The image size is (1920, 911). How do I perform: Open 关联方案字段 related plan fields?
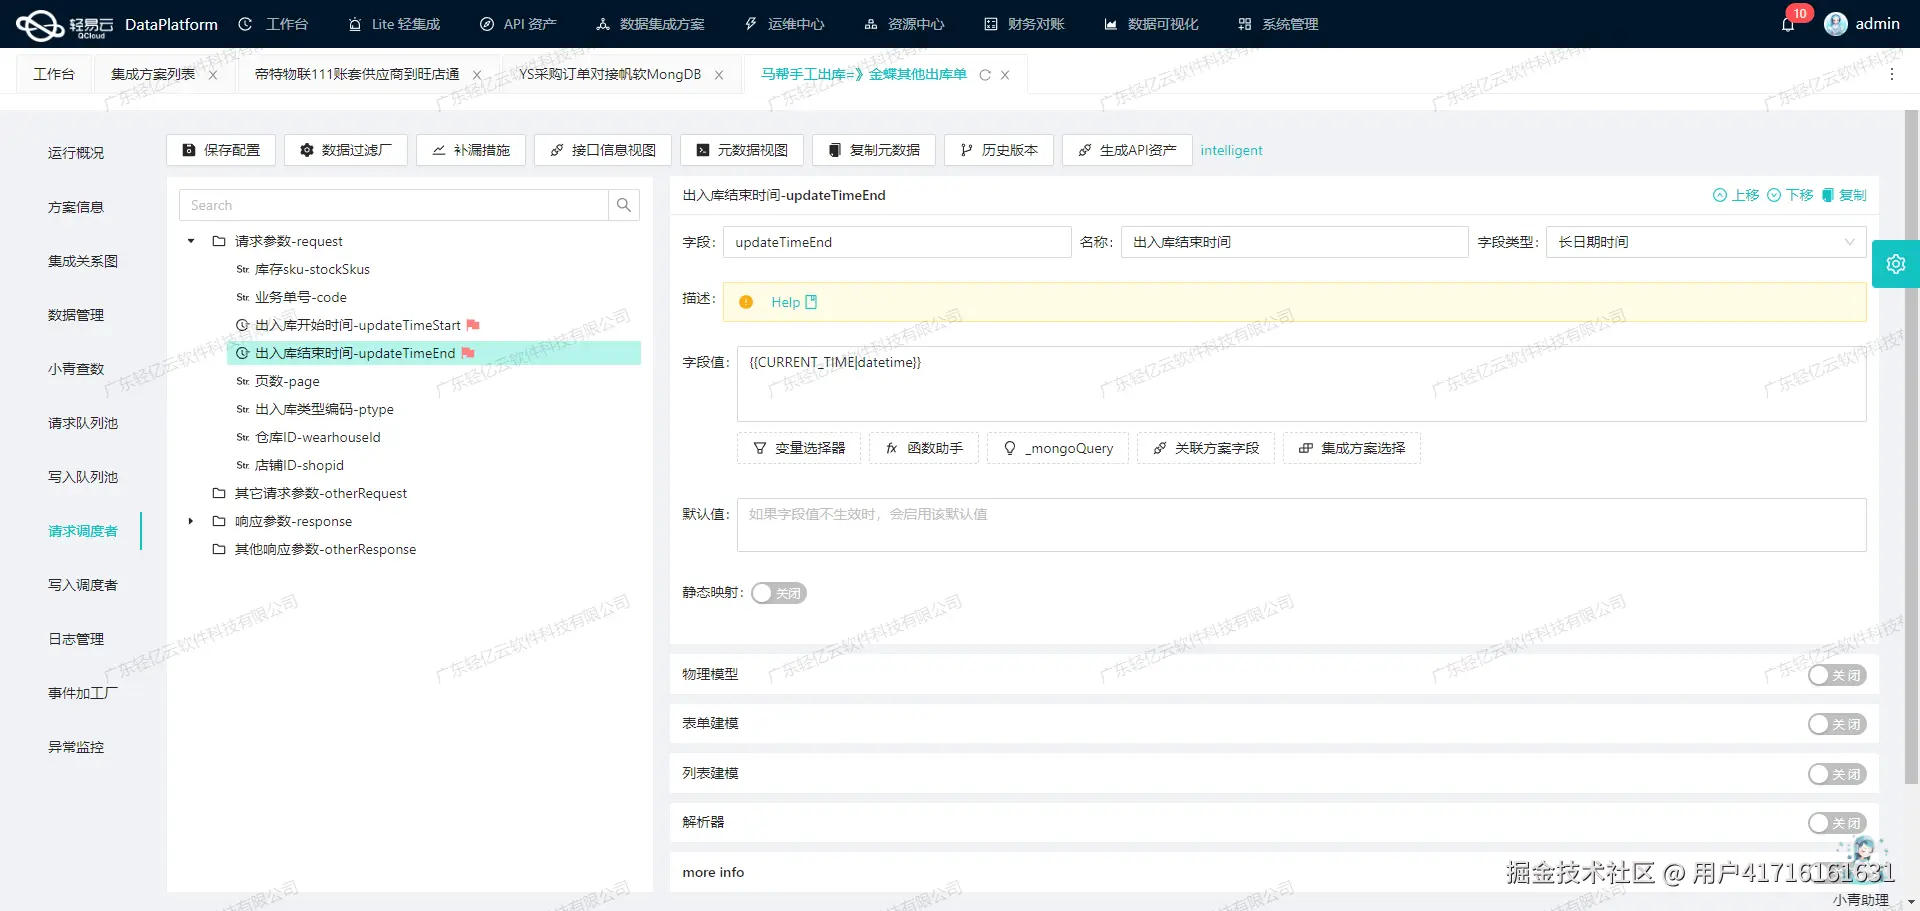1205,448
